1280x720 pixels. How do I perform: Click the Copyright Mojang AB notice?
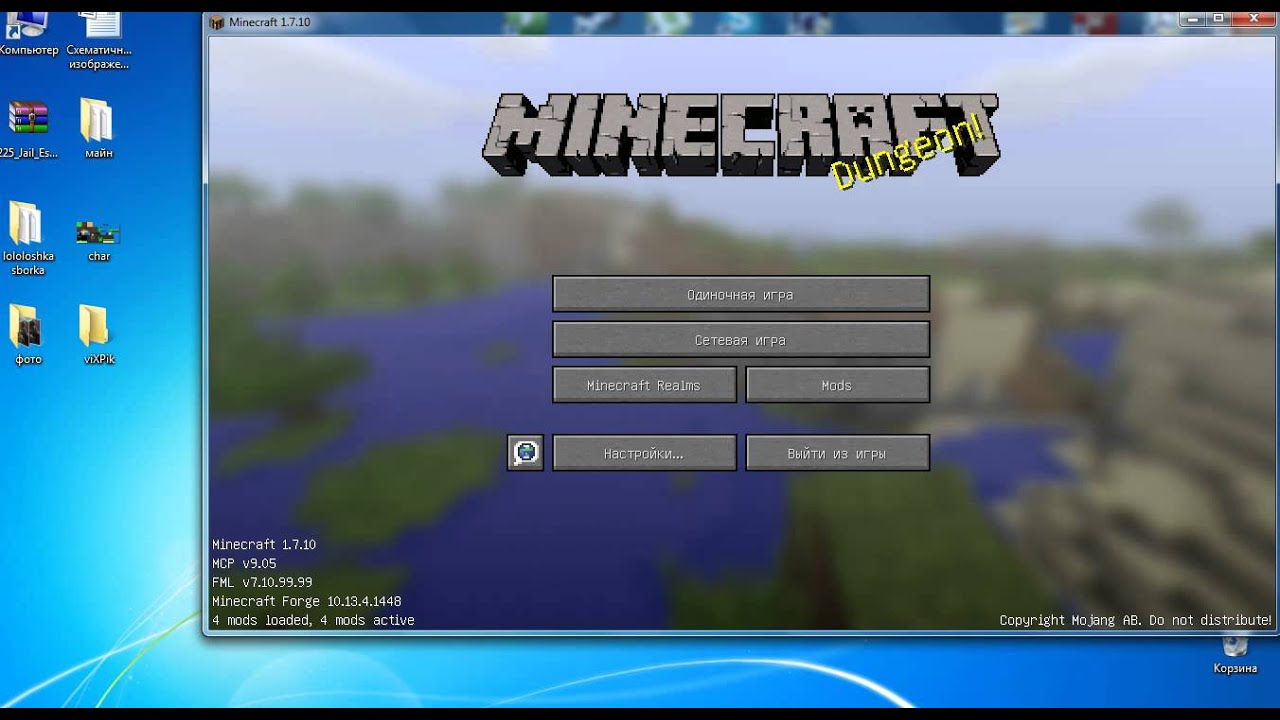(x=1136, y=620)
